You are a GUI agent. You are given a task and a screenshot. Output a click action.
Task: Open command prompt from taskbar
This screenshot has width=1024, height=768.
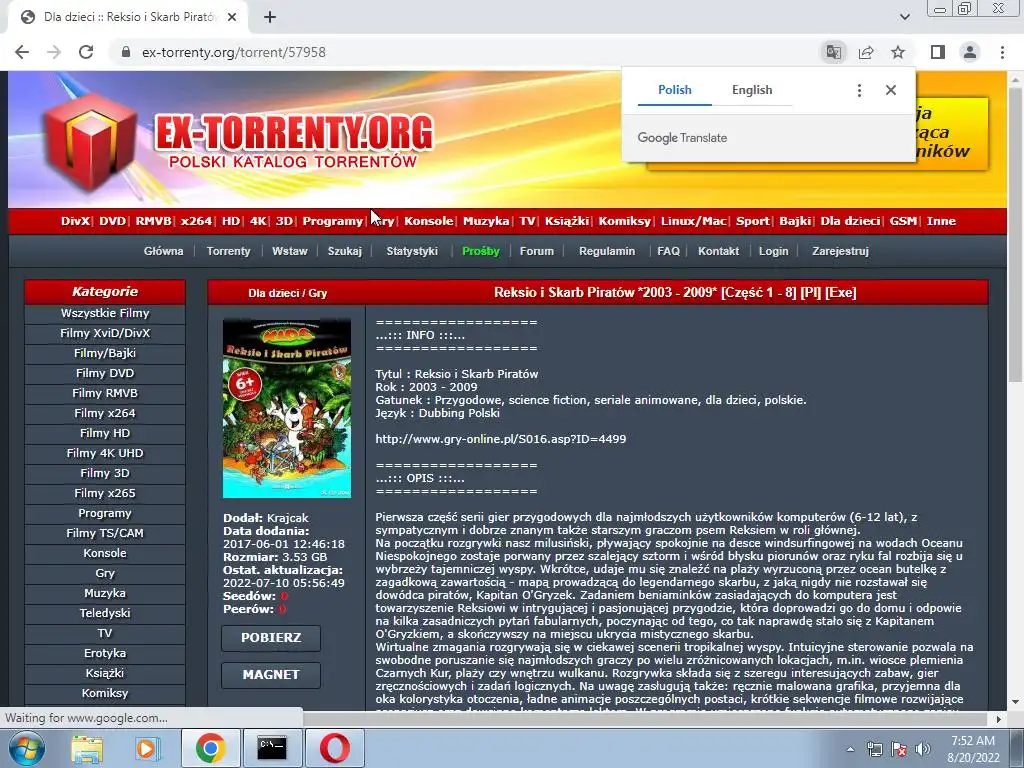coord(272,748)
